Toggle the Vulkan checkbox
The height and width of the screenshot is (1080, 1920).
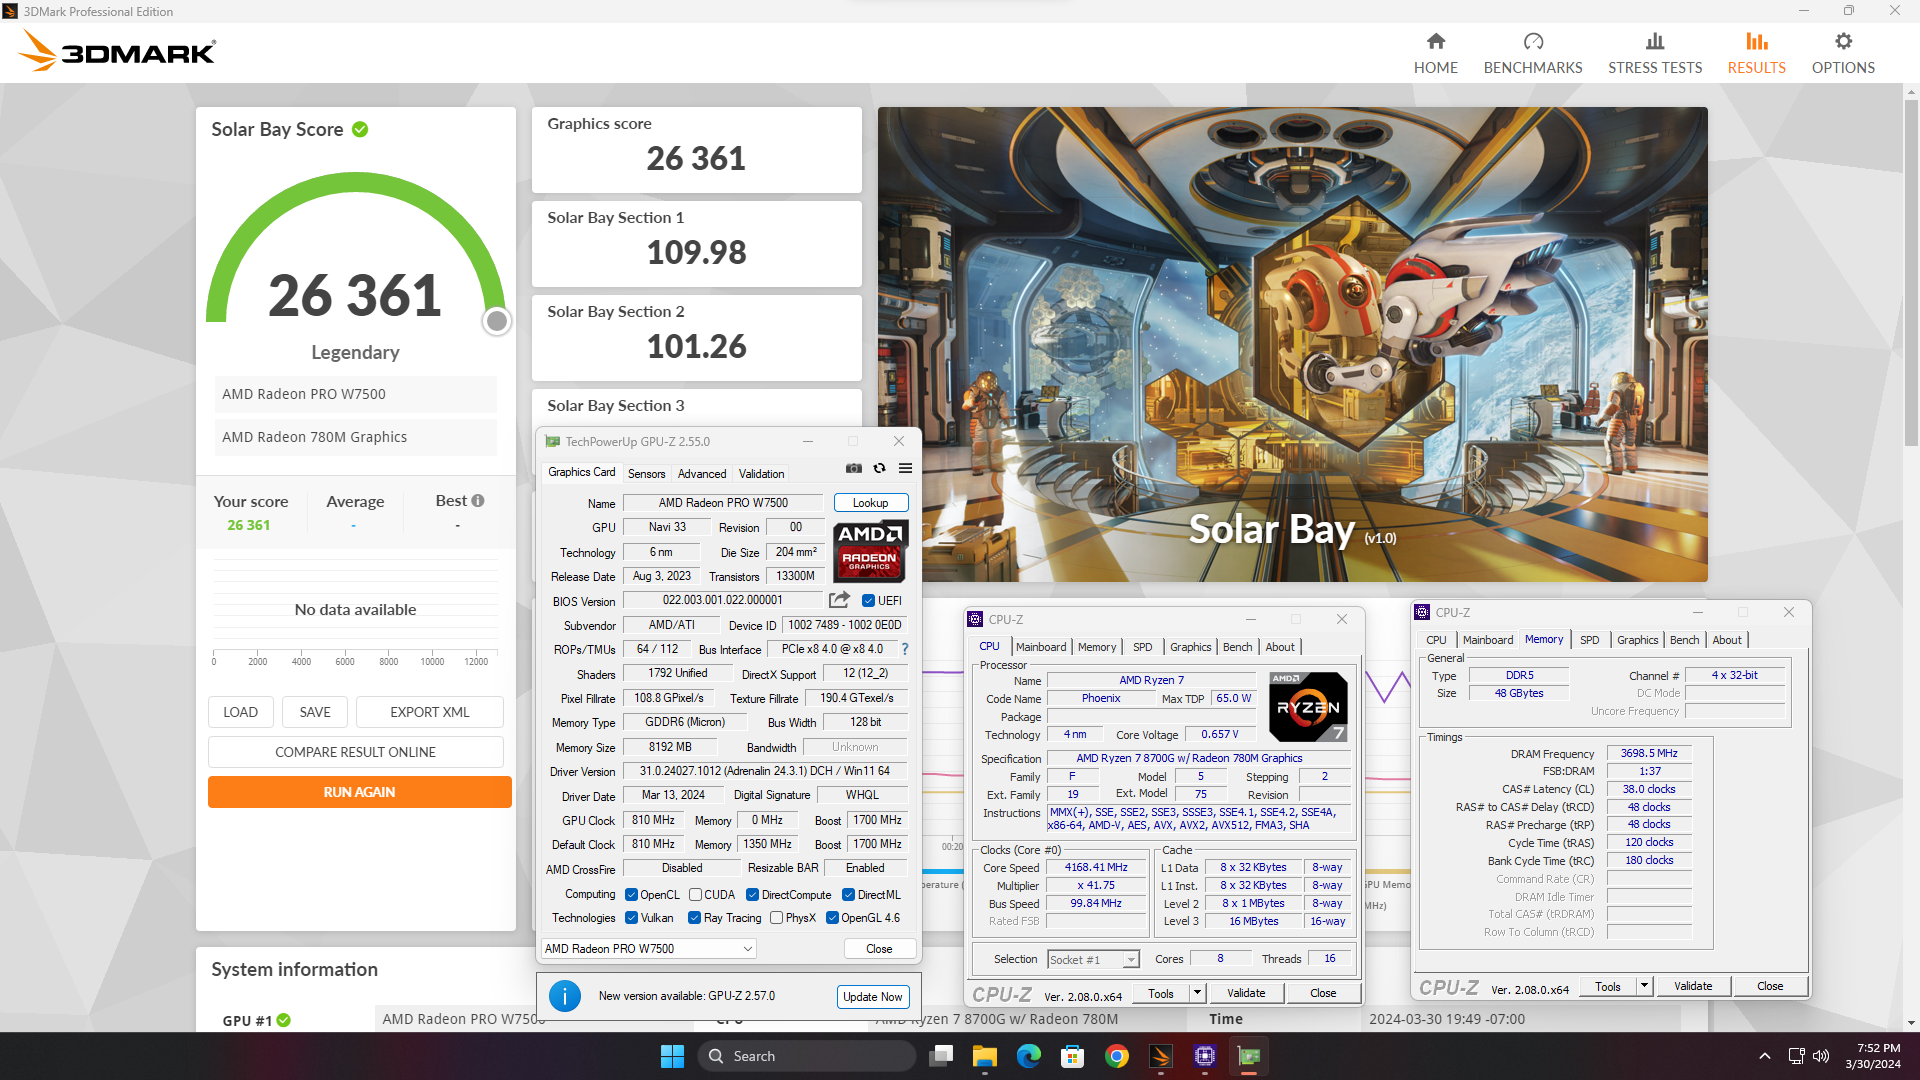(631, 918)
